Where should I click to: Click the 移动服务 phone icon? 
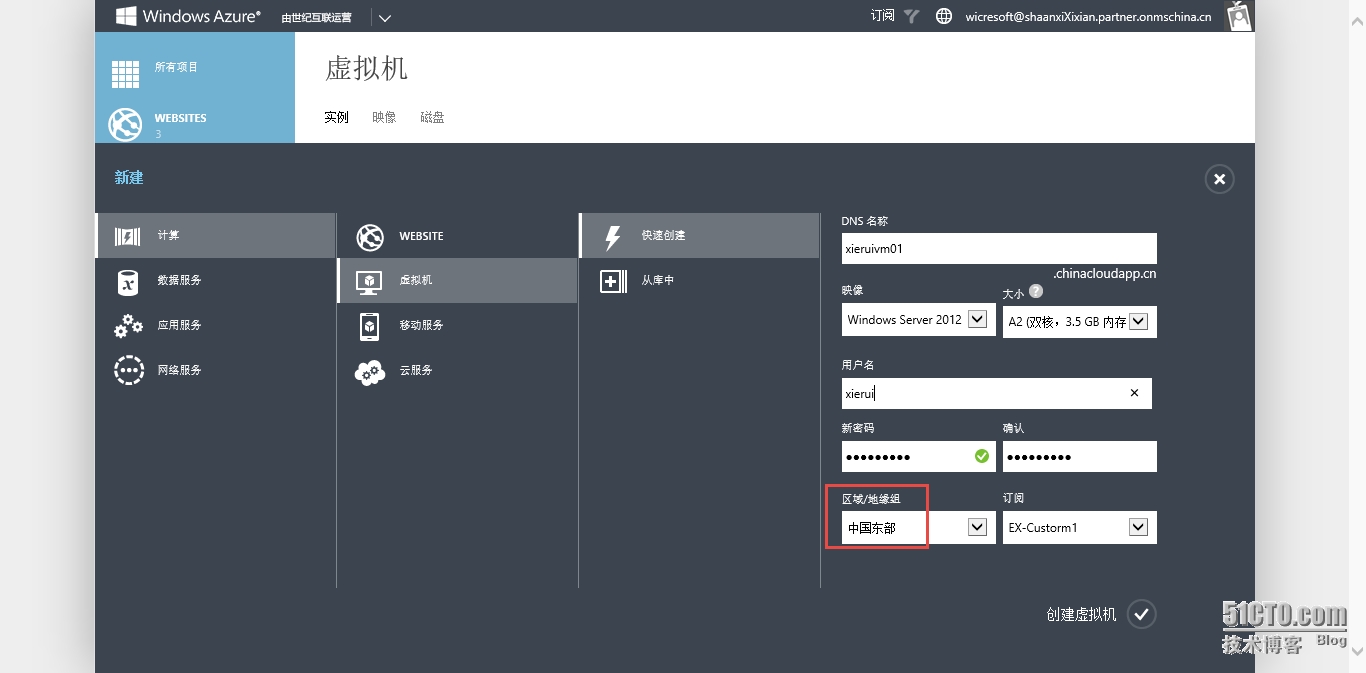369,326
